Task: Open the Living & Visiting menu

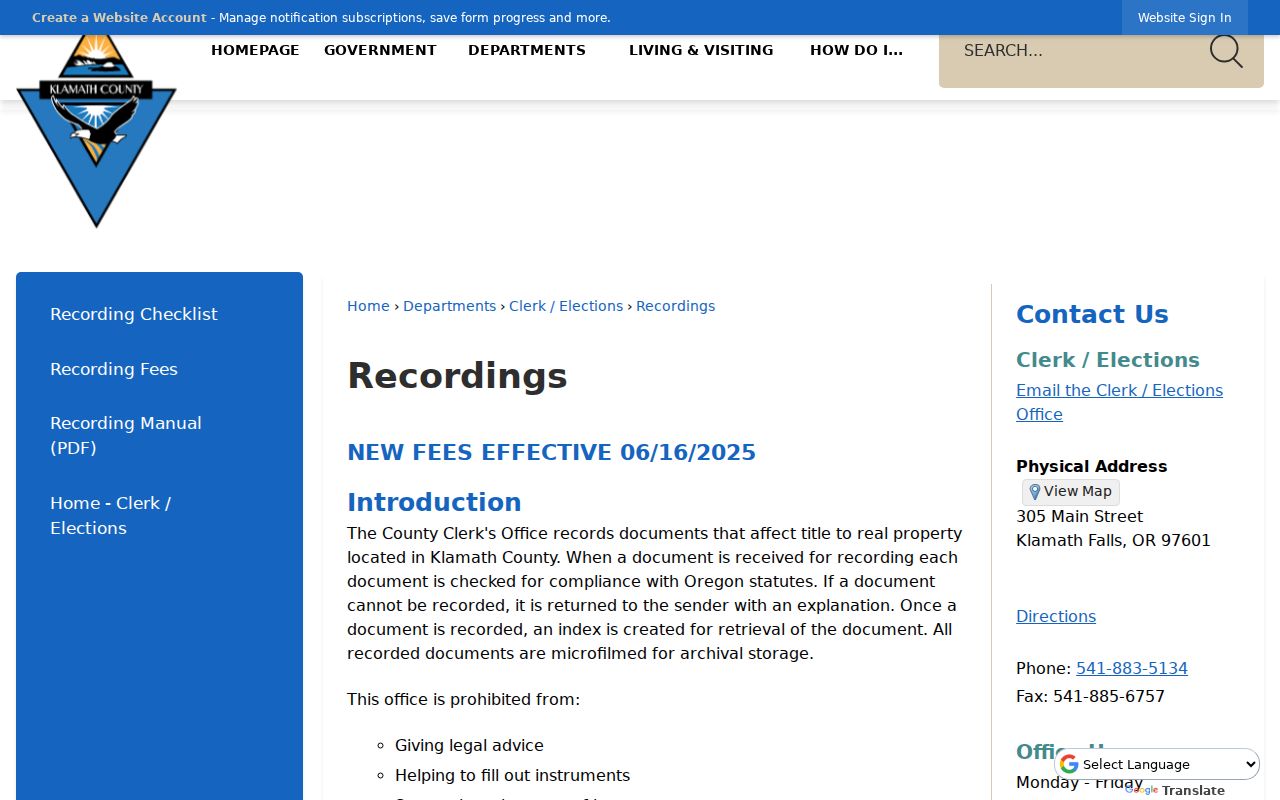Action: 701,50
